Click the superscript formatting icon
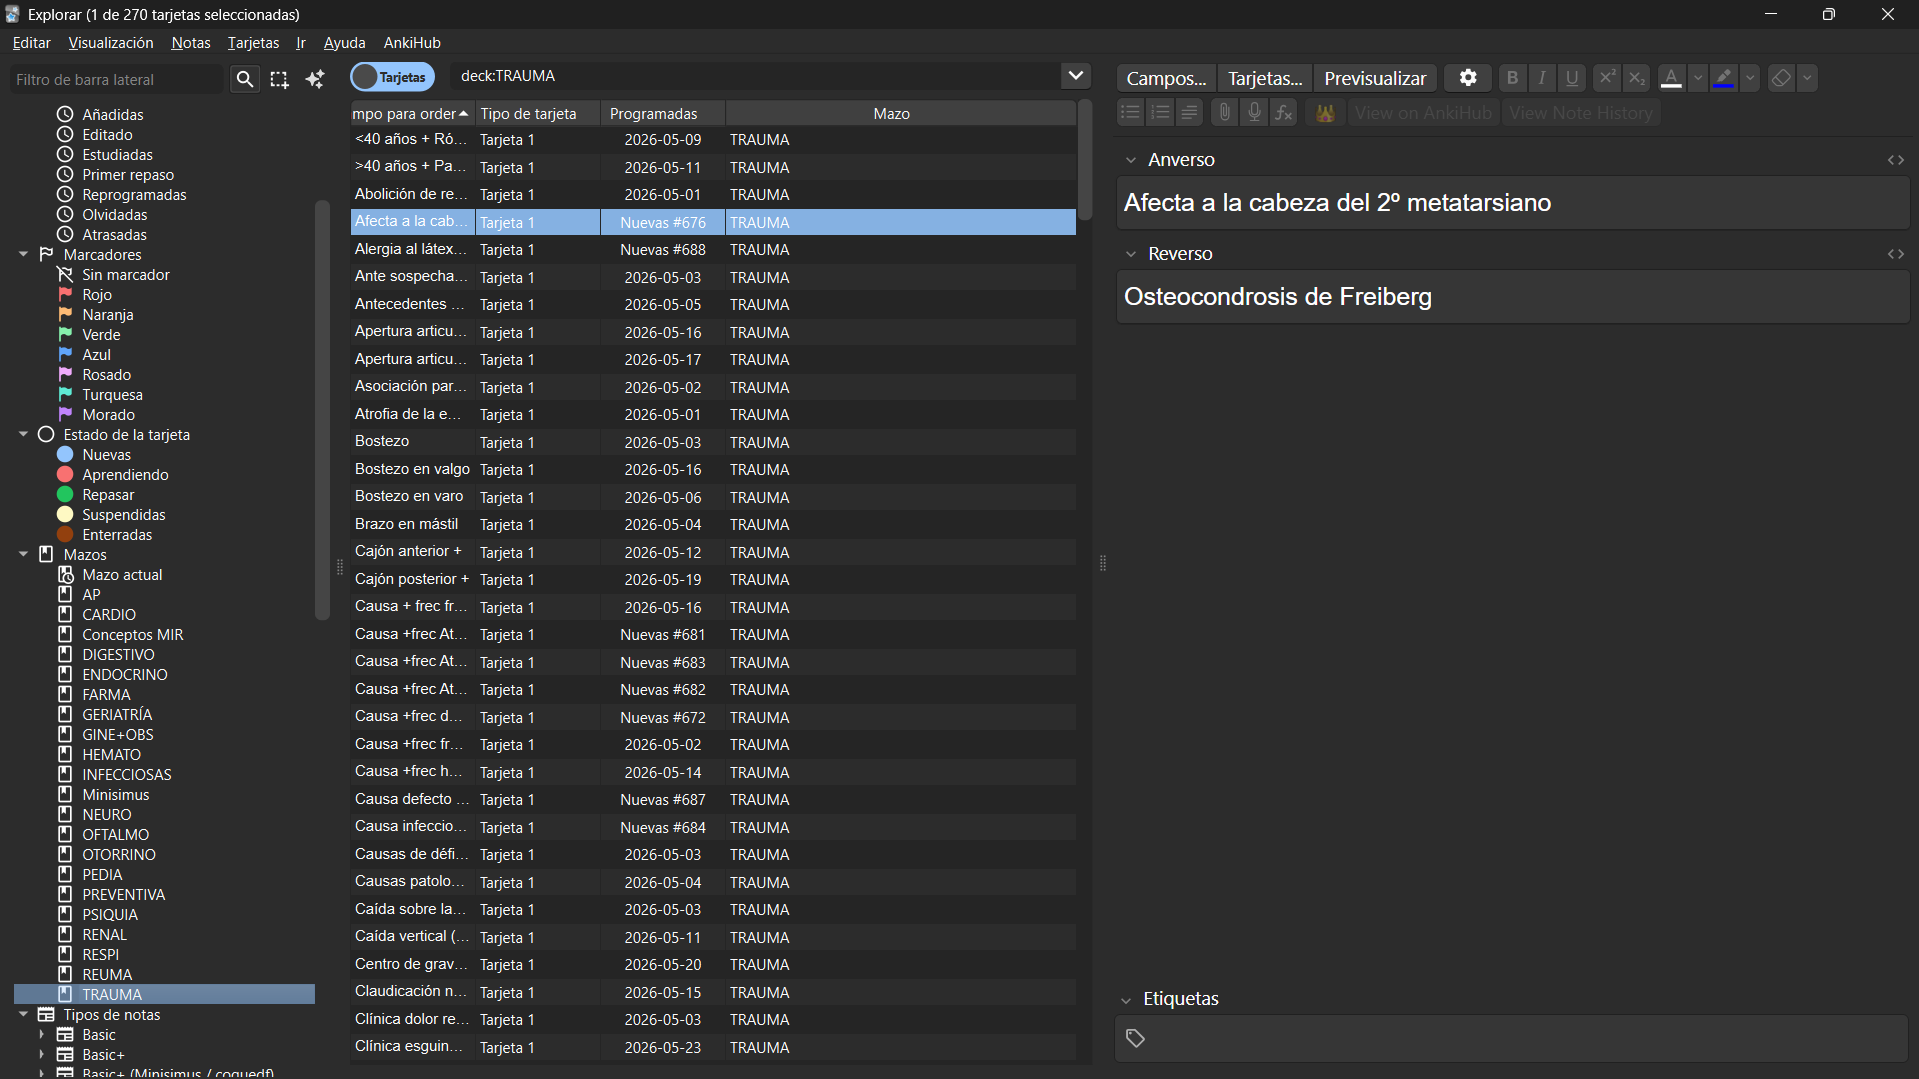Image resolution: width=1919 pixels, height=1079 pixels. click(x=1606, y=78)
